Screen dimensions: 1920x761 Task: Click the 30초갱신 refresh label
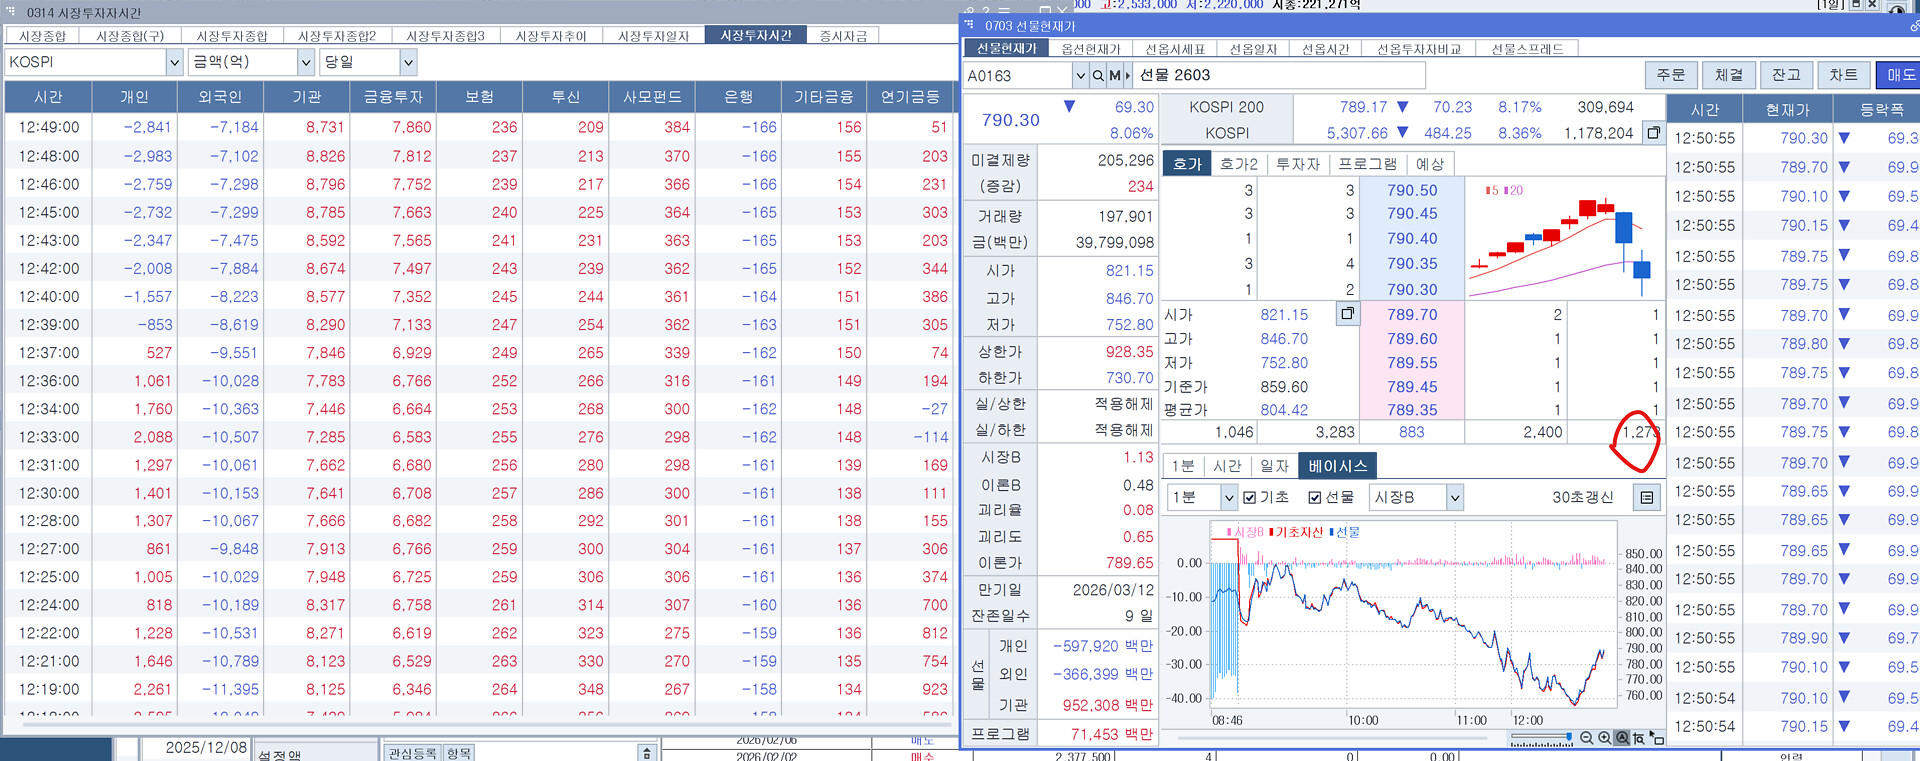point(1582,497)
